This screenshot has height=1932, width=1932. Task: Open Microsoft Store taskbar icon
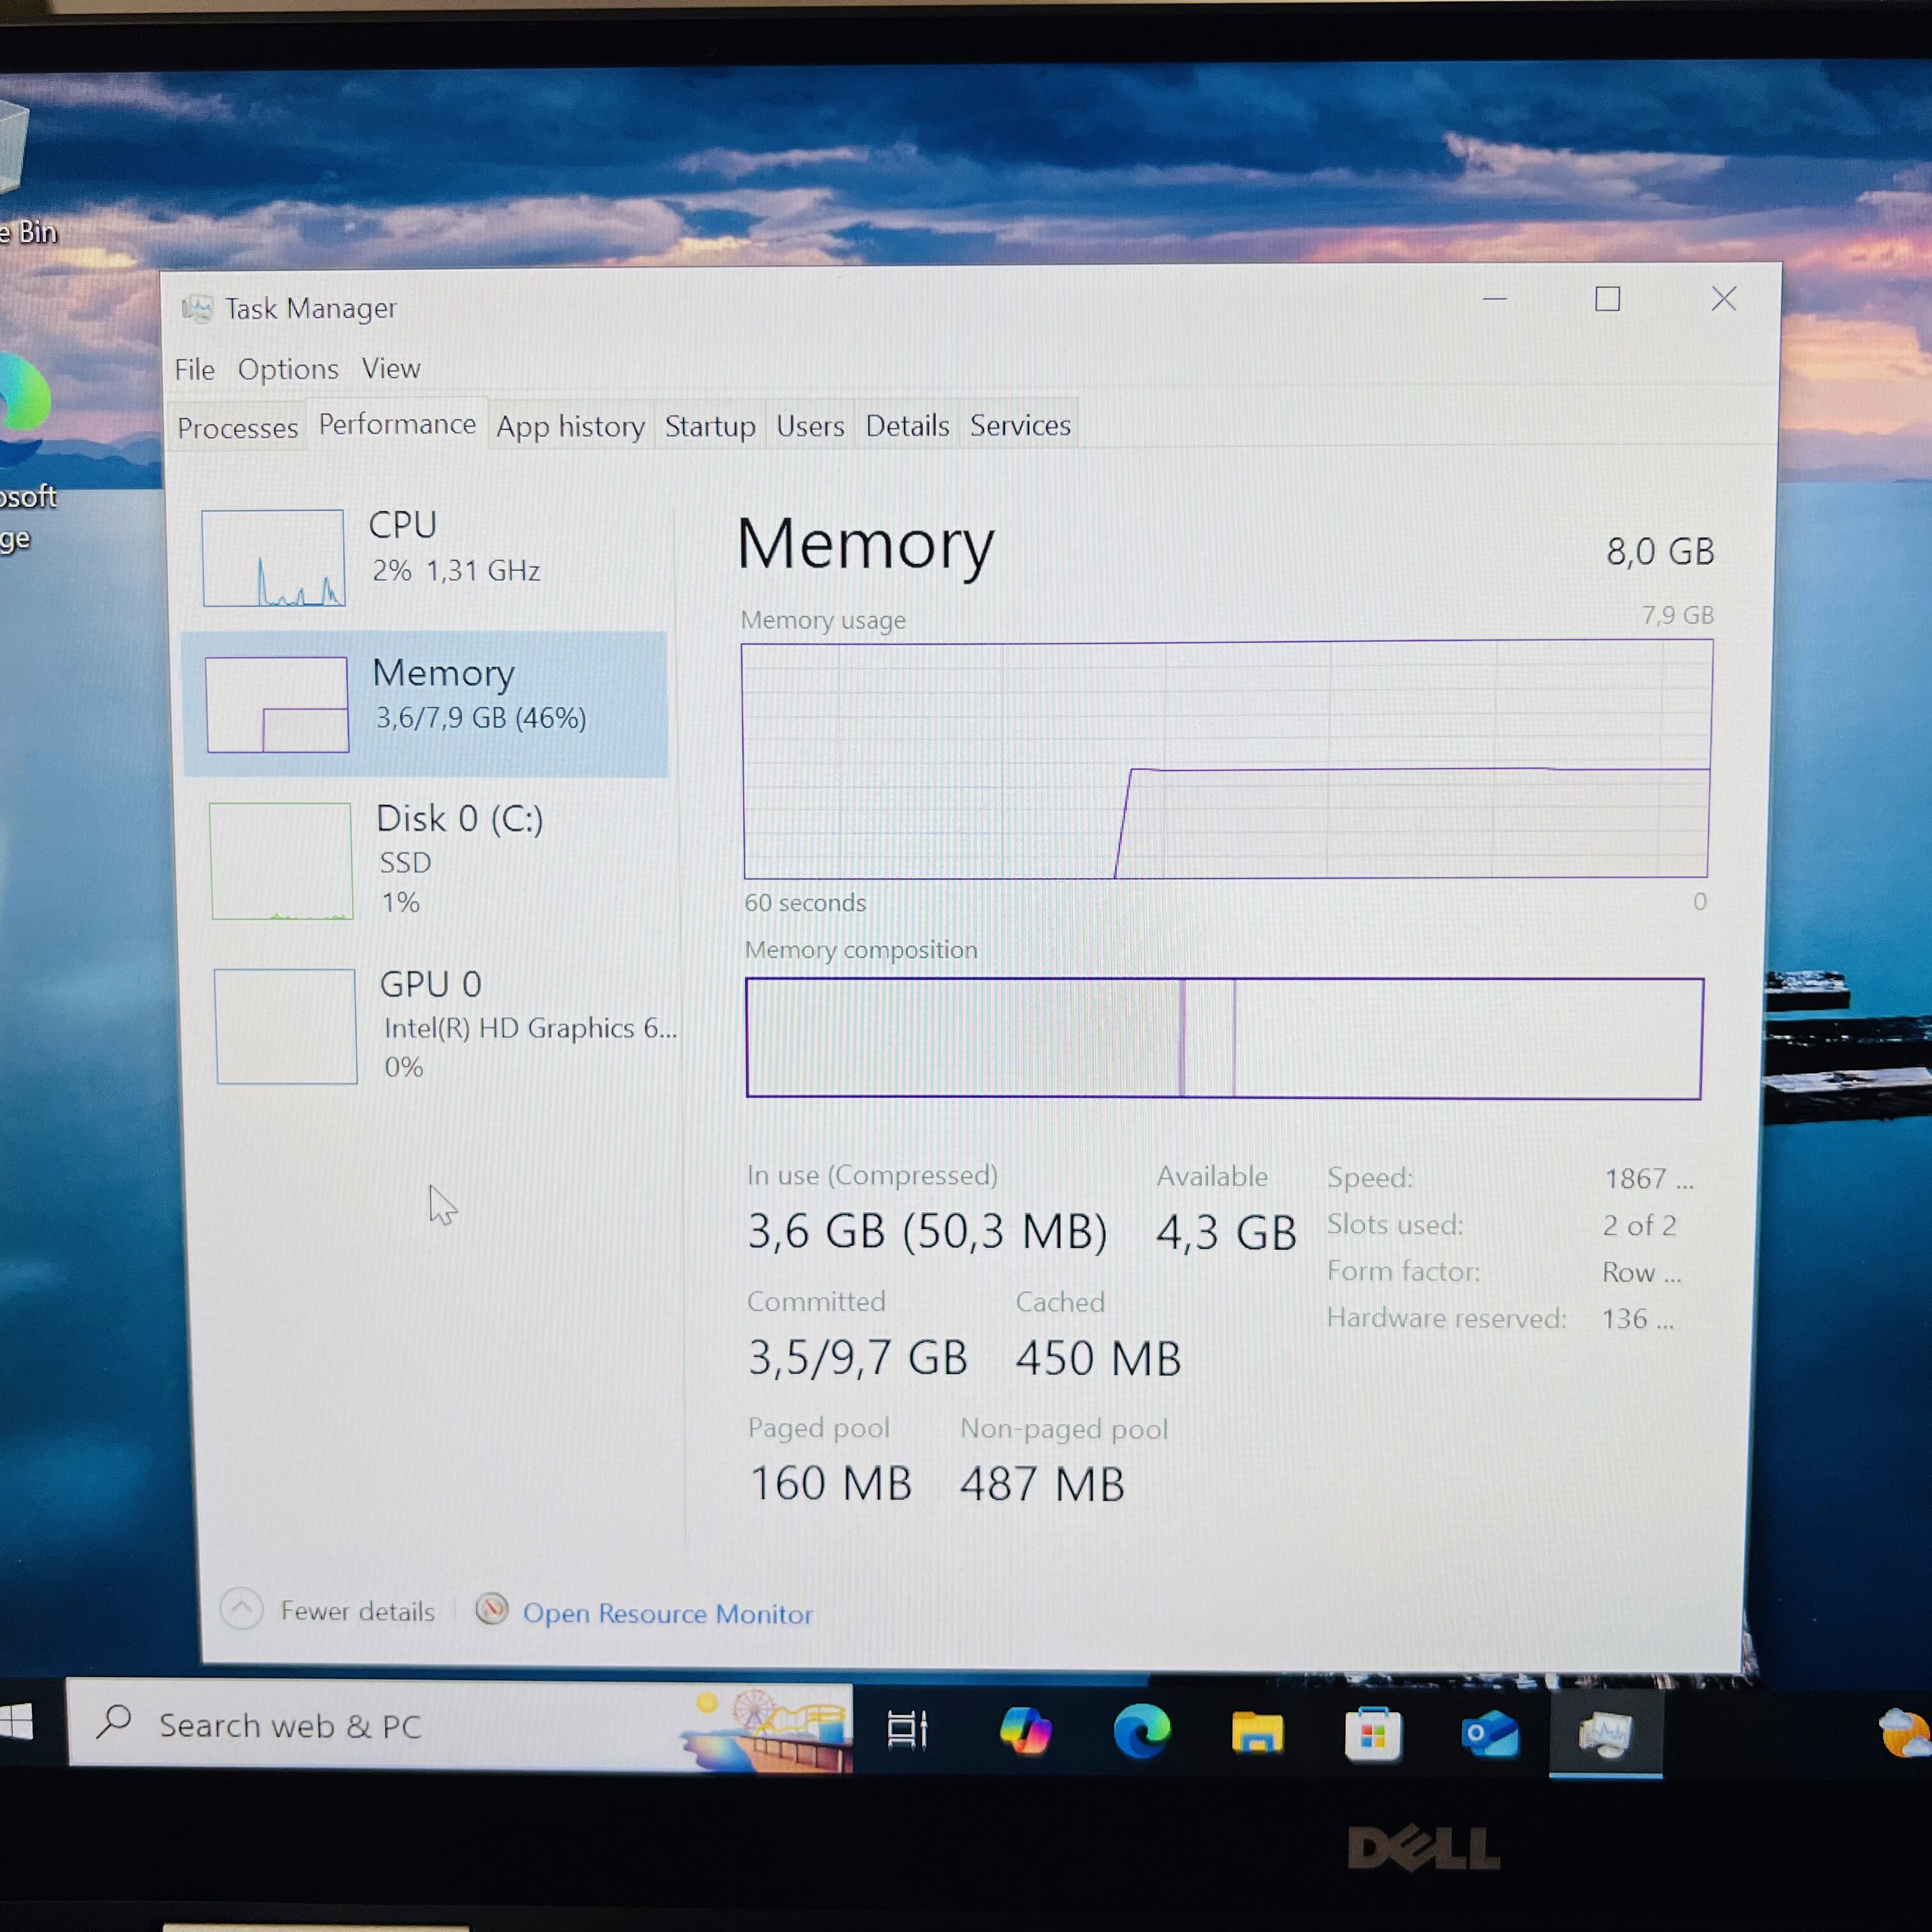coord(1373,1733)
